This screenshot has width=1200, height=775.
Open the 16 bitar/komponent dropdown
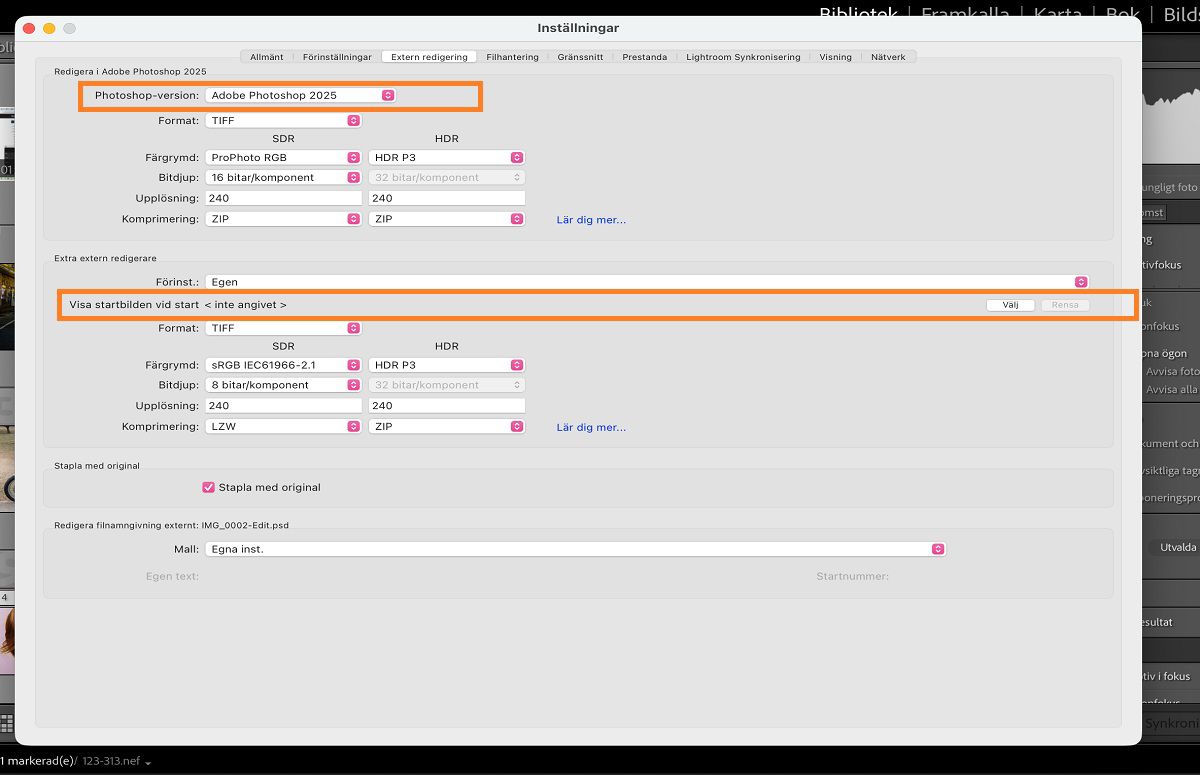(x=283, y=177)
